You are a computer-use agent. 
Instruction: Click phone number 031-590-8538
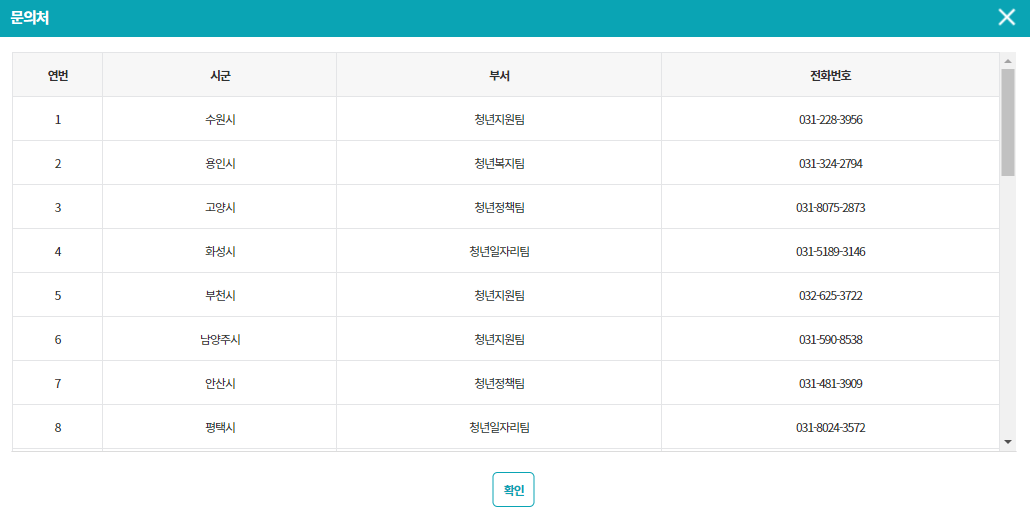coord(830,340)
